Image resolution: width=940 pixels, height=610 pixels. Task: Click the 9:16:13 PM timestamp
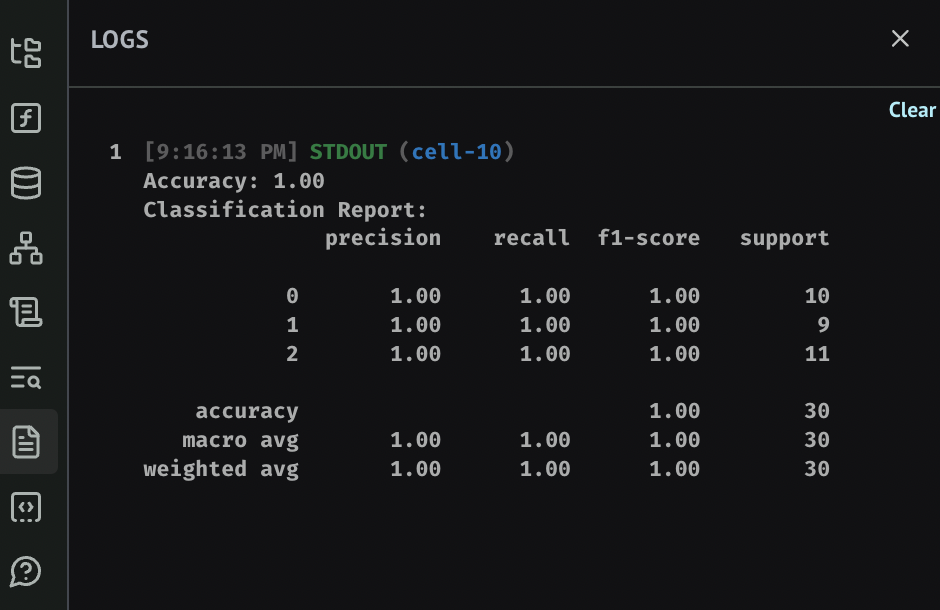221,152
